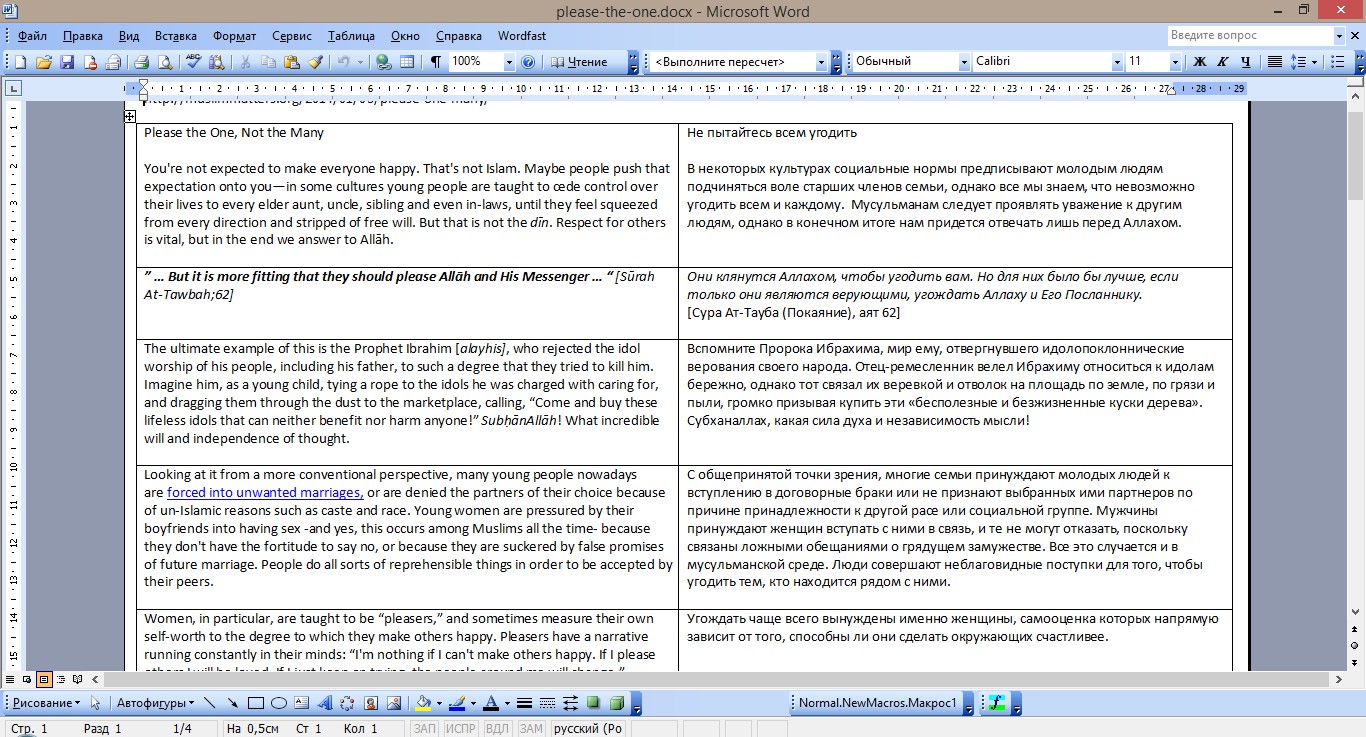
Task: Open Print Preview
Action: tap(165, 62)
